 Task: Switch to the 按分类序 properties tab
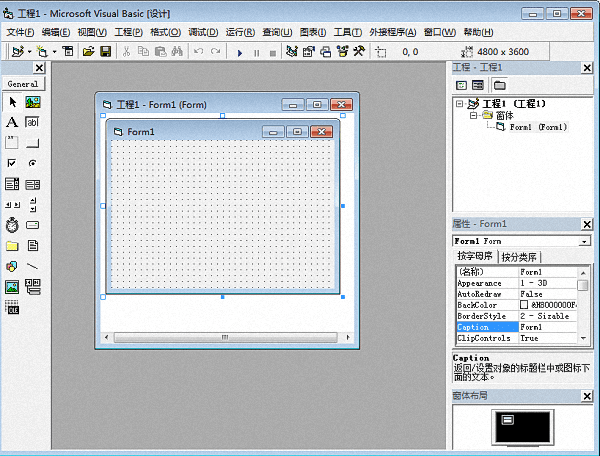519,257
